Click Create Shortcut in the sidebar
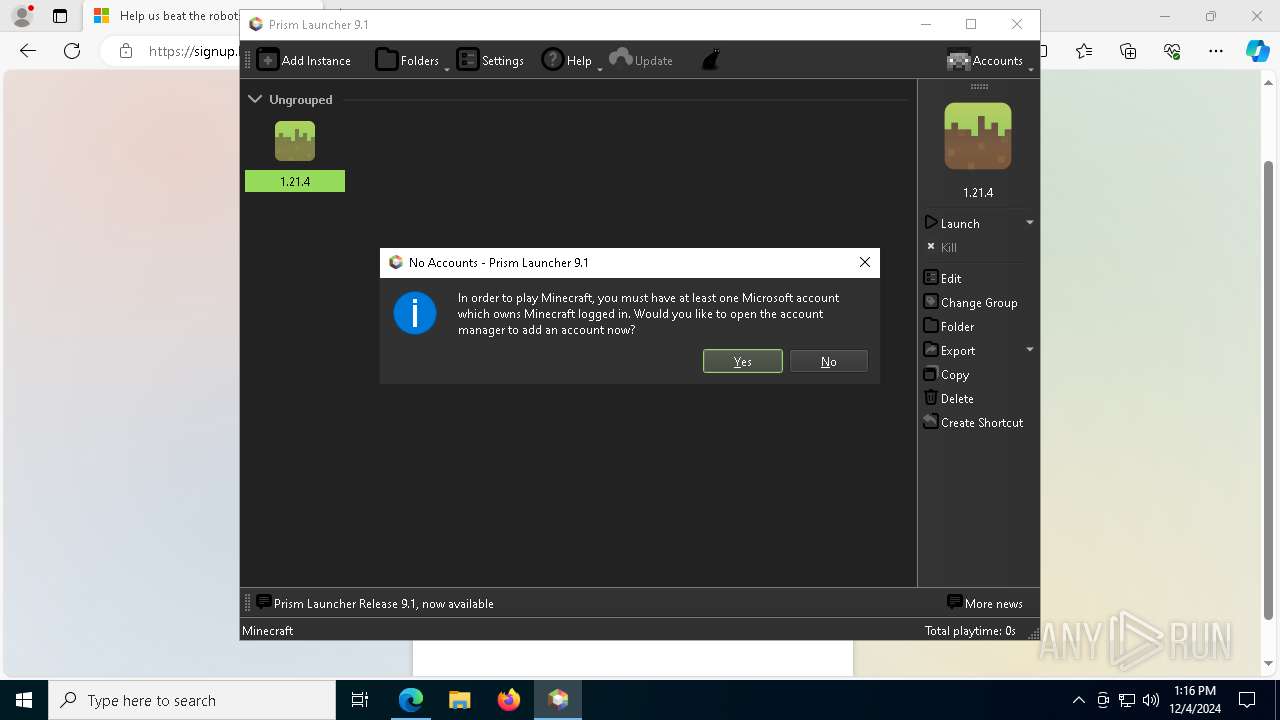The height and width of the screenshot is (720, 1280). pyautogui.click(x=973, y=422)
